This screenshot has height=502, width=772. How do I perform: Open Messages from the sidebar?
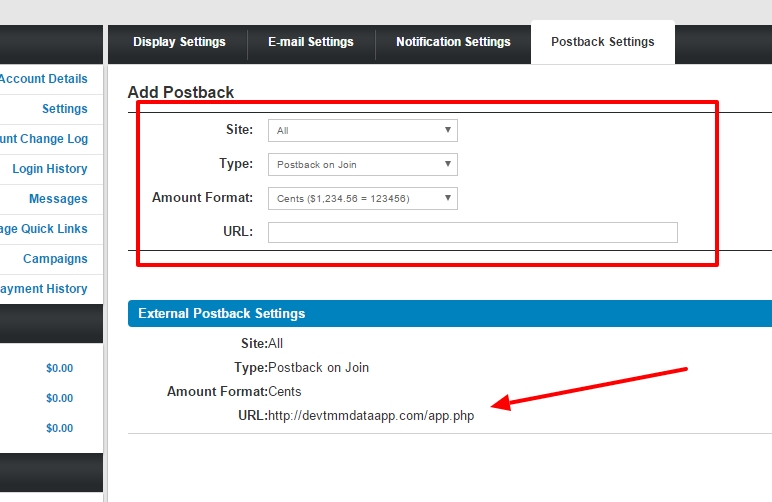[58, 199]
